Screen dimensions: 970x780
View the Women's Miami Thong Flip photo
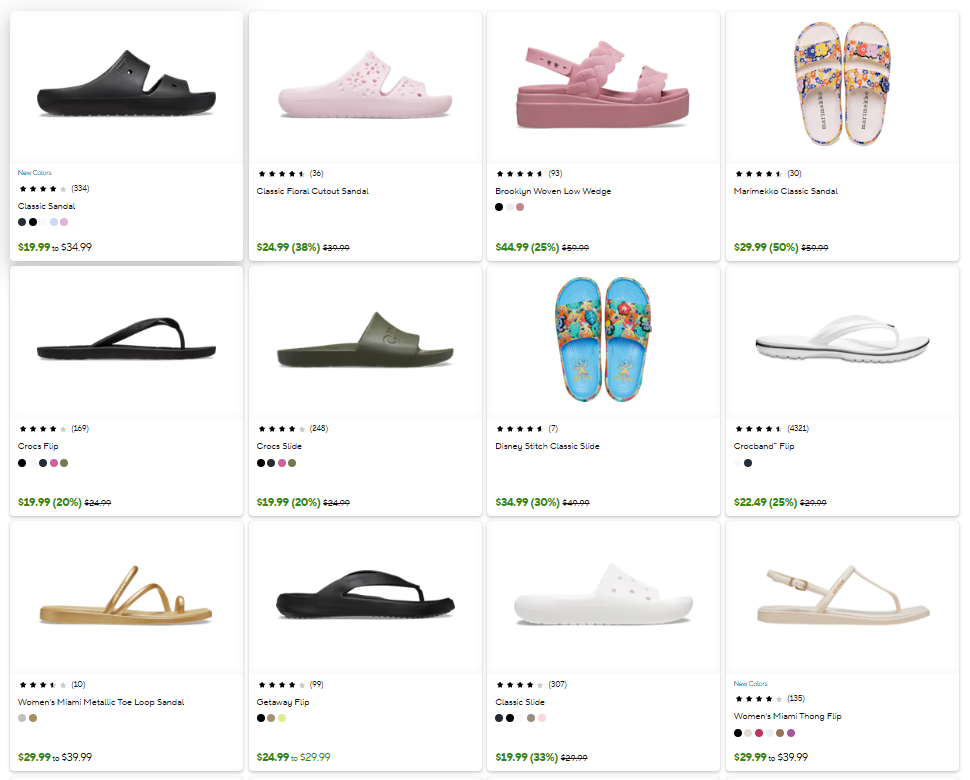(842, 598)
